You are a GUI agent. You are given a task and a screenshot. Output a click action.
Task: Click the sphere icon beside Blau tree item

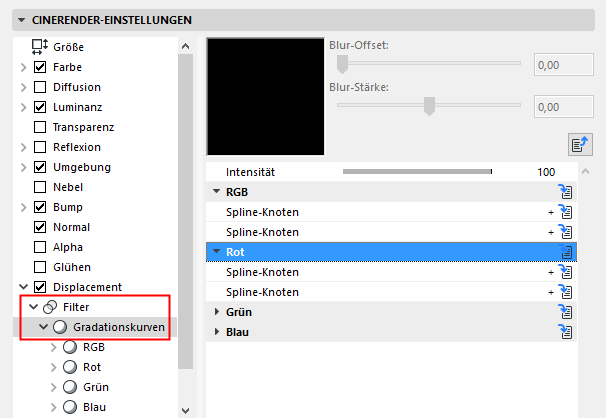(70, 407)
